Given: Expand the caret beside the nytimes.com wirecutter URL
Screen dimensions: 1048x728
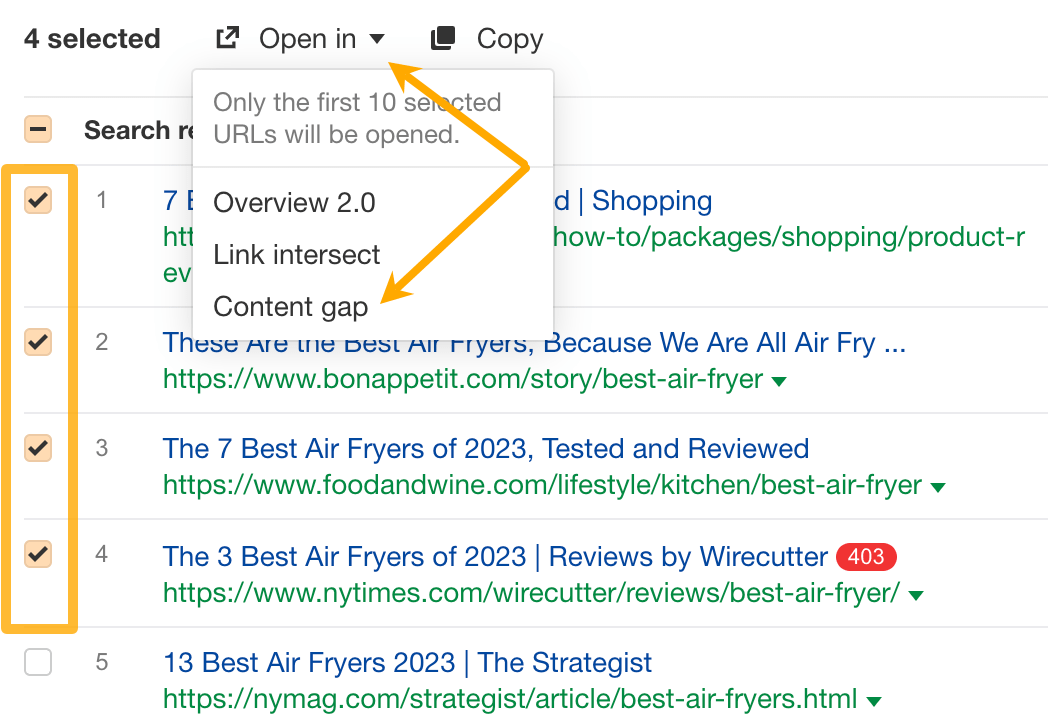Looking at the screenshot, I should [915, 594].
